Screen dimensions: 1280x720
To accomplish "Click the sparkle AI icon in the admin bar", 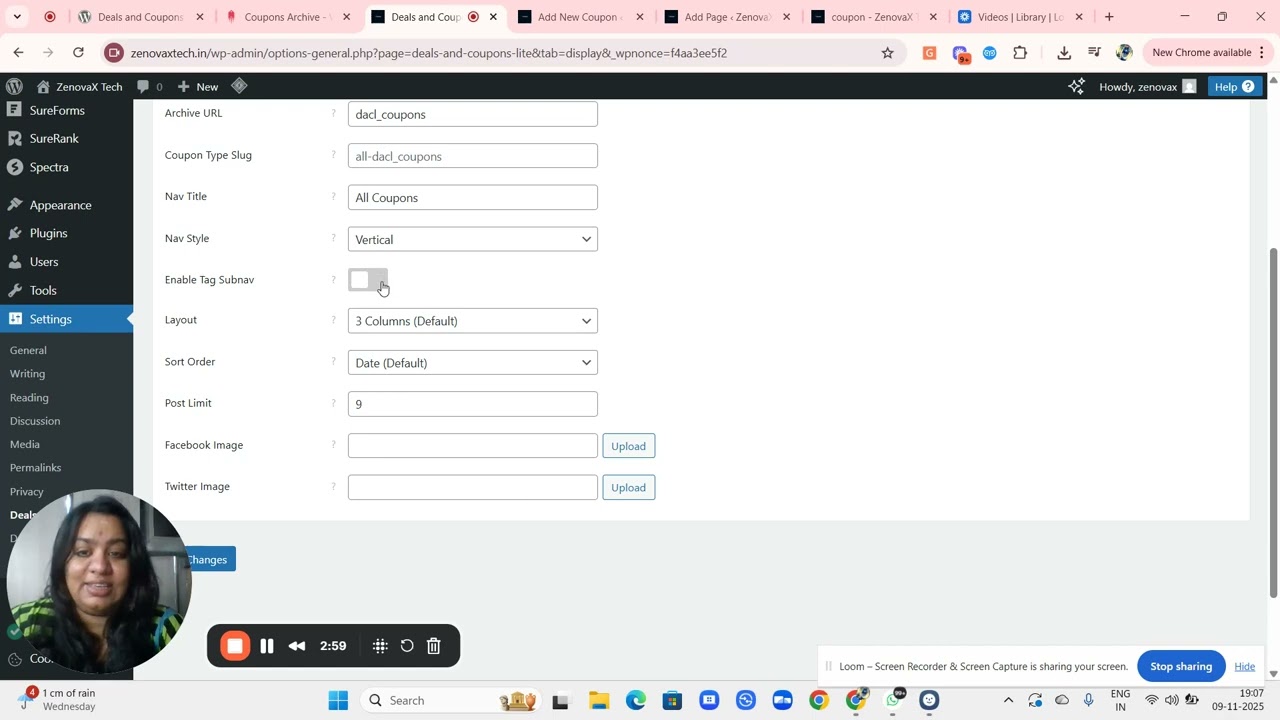I will [x=1076, y=87].
